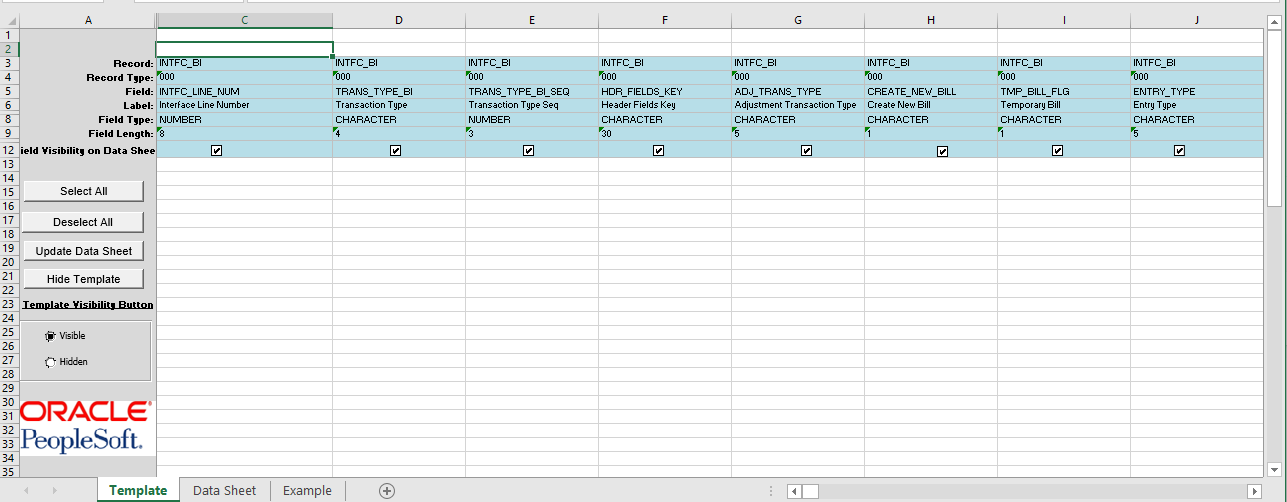
Task: Toggle visibility checkbox for ENTRY_TYPE column
Action: click(1180, 150)
